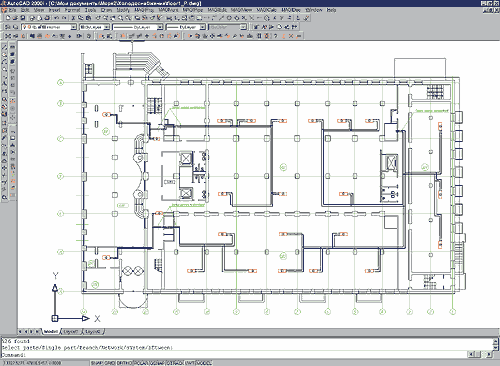Click the New drawing icon in the toolbar
This screenshot has width=500, height=366.
[x=8, y=18]
